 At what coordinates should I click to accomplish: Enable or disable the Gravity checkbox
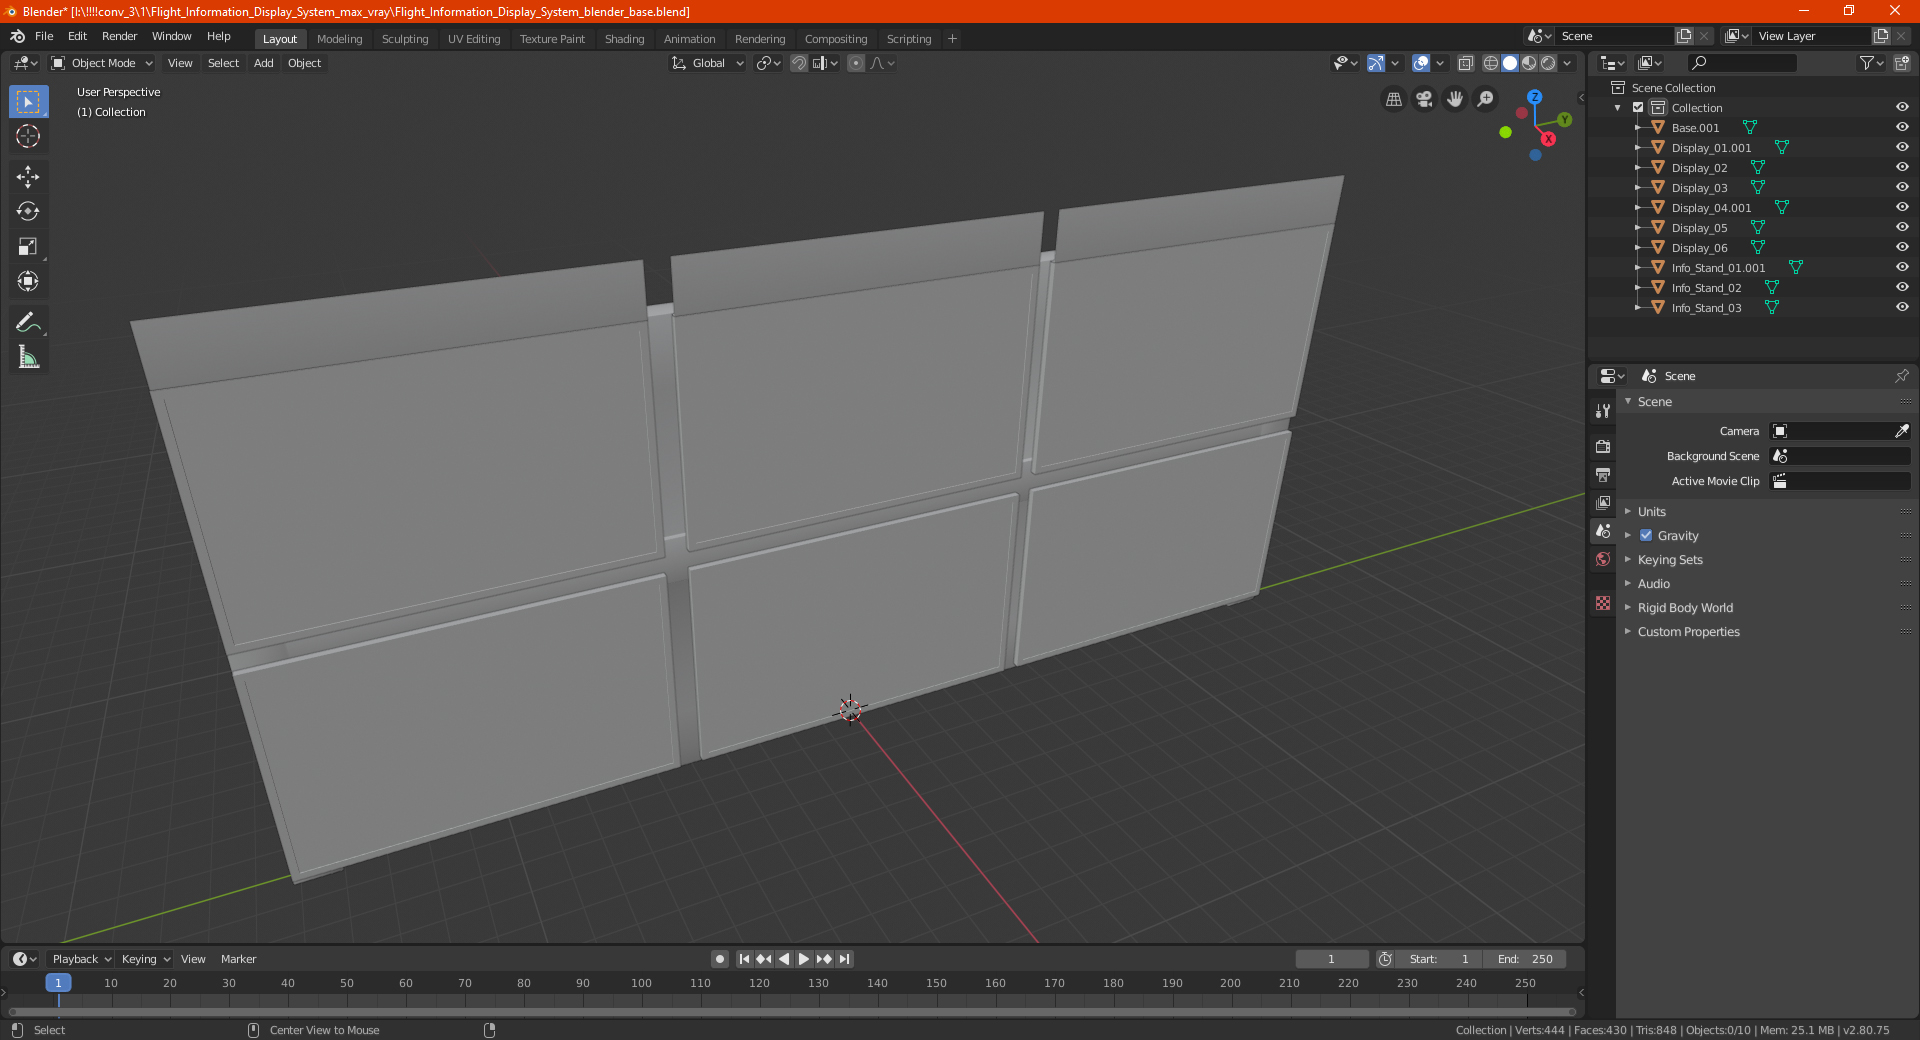pyautogui.click(x=1646, y=536)
